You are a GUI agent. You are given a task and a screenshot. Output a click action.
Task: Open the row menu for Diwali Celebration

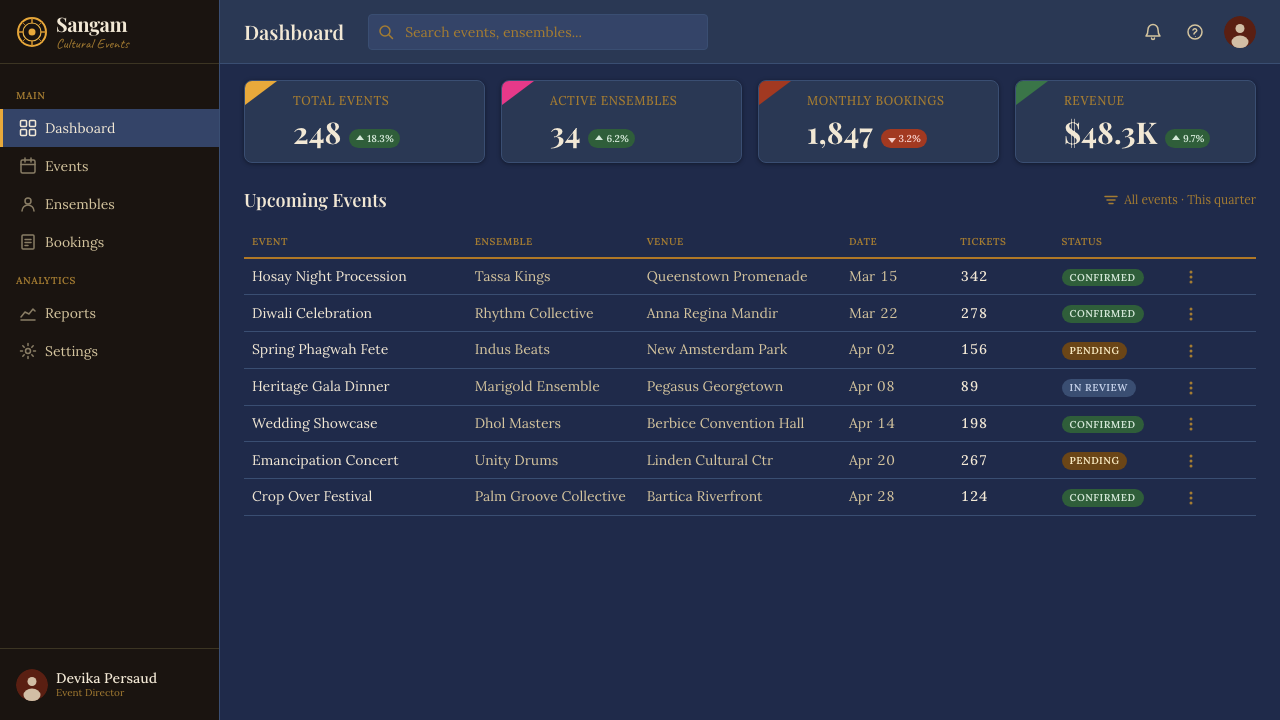click(x=1190, y=314)
